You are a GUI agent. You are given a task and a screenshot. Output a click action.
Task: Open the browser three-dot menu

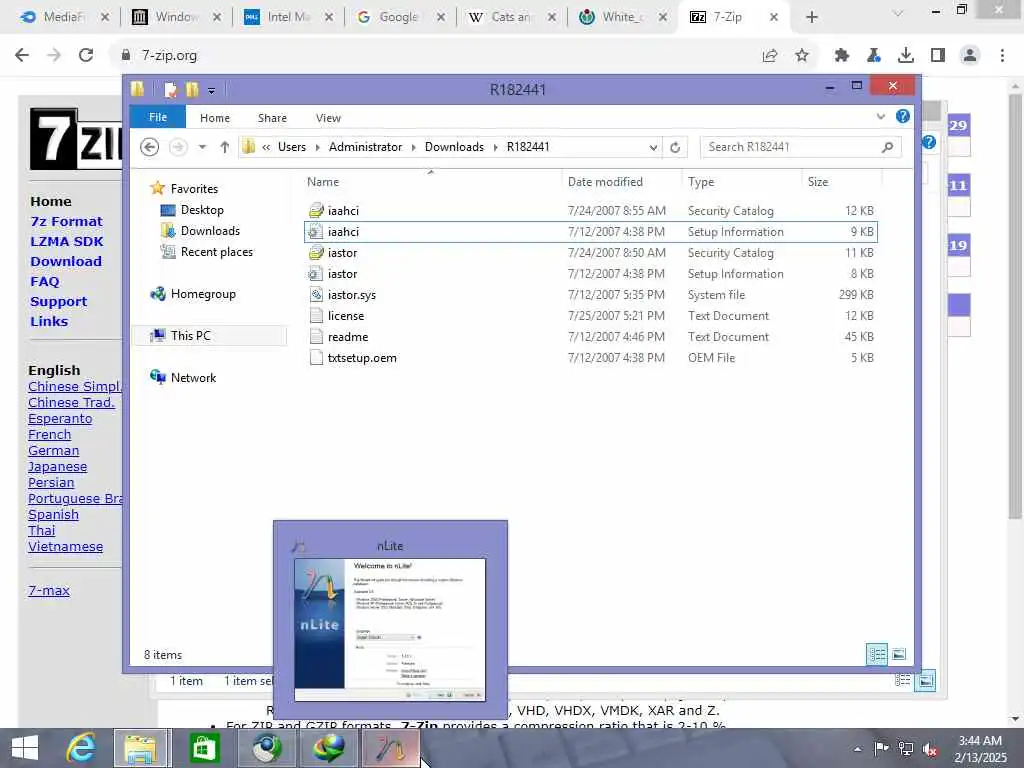tap(1002, 56)
